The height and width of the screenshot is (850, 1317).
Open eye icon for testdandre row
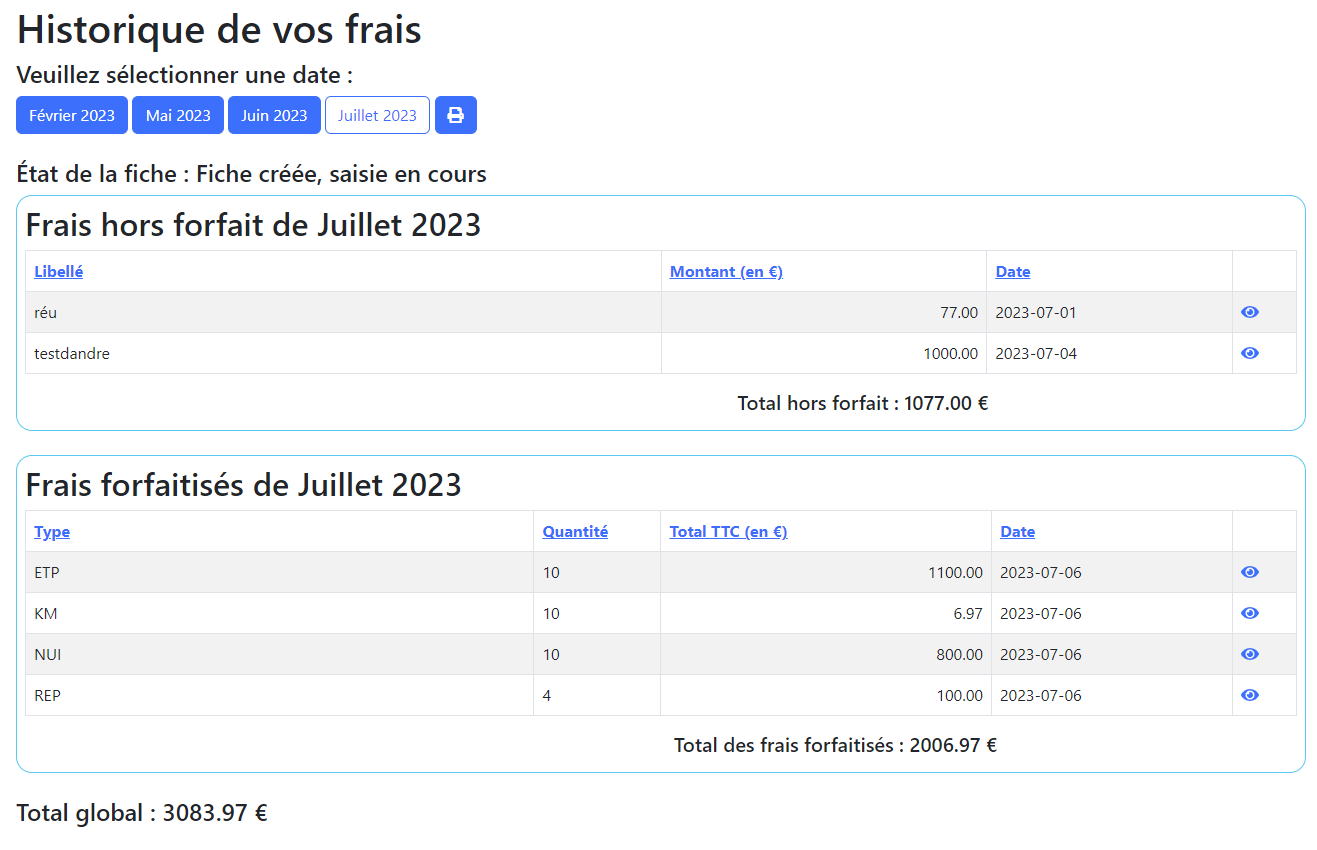point(1249,353)
